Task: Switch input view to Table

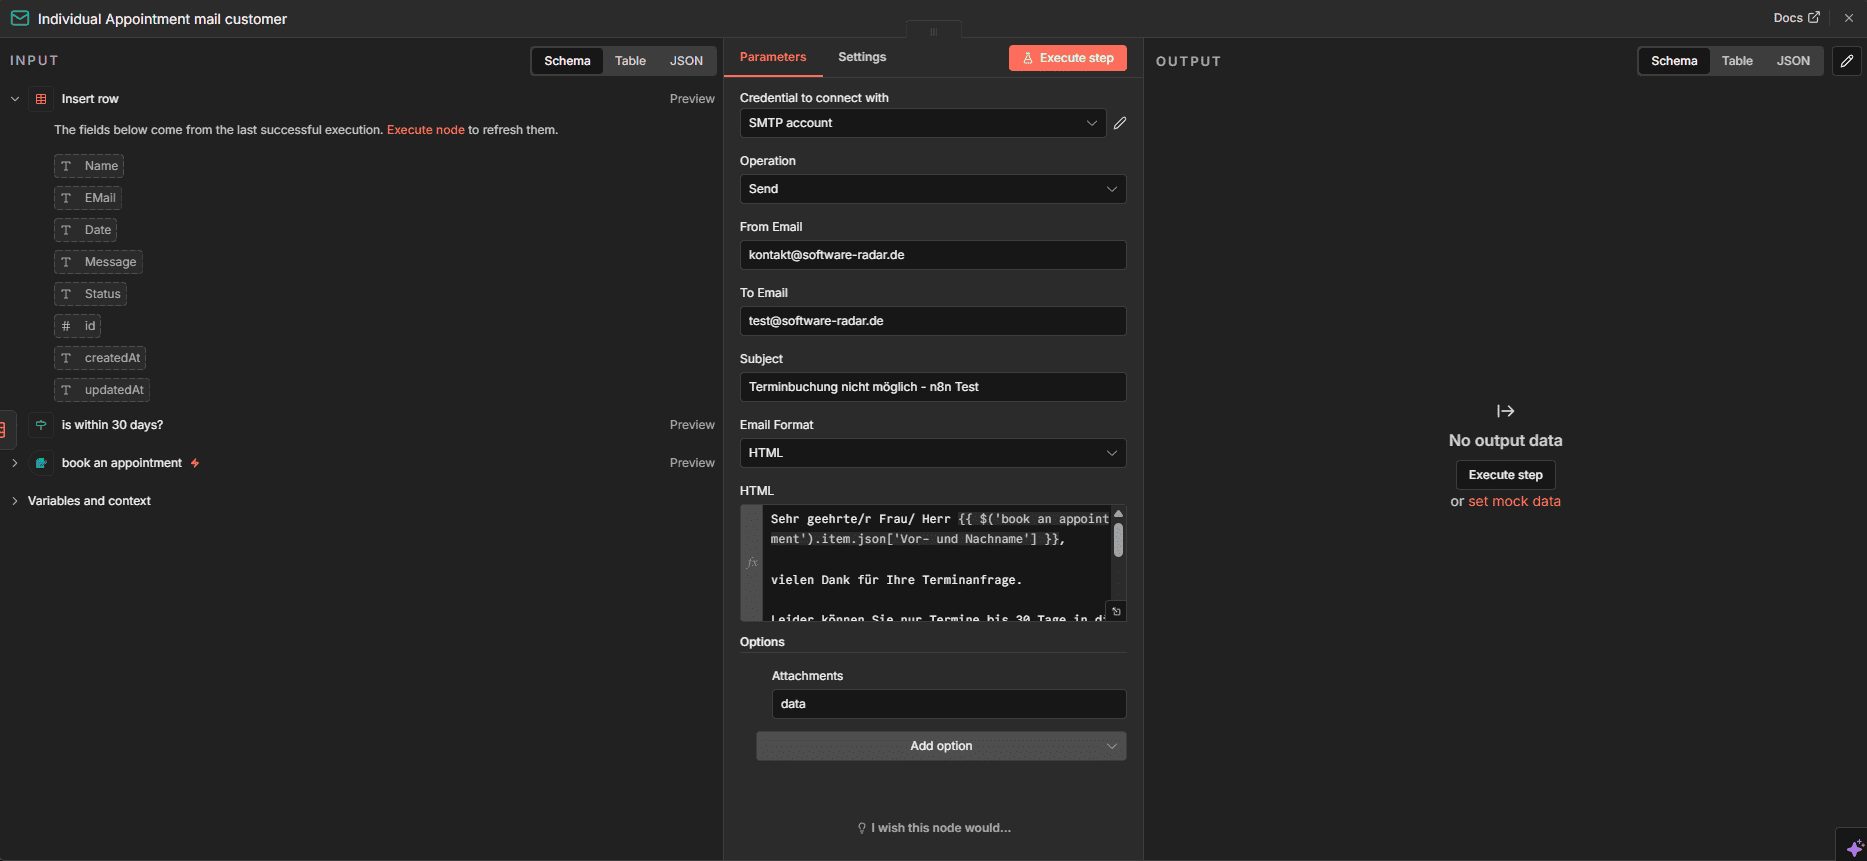Action: pos(630,61)
